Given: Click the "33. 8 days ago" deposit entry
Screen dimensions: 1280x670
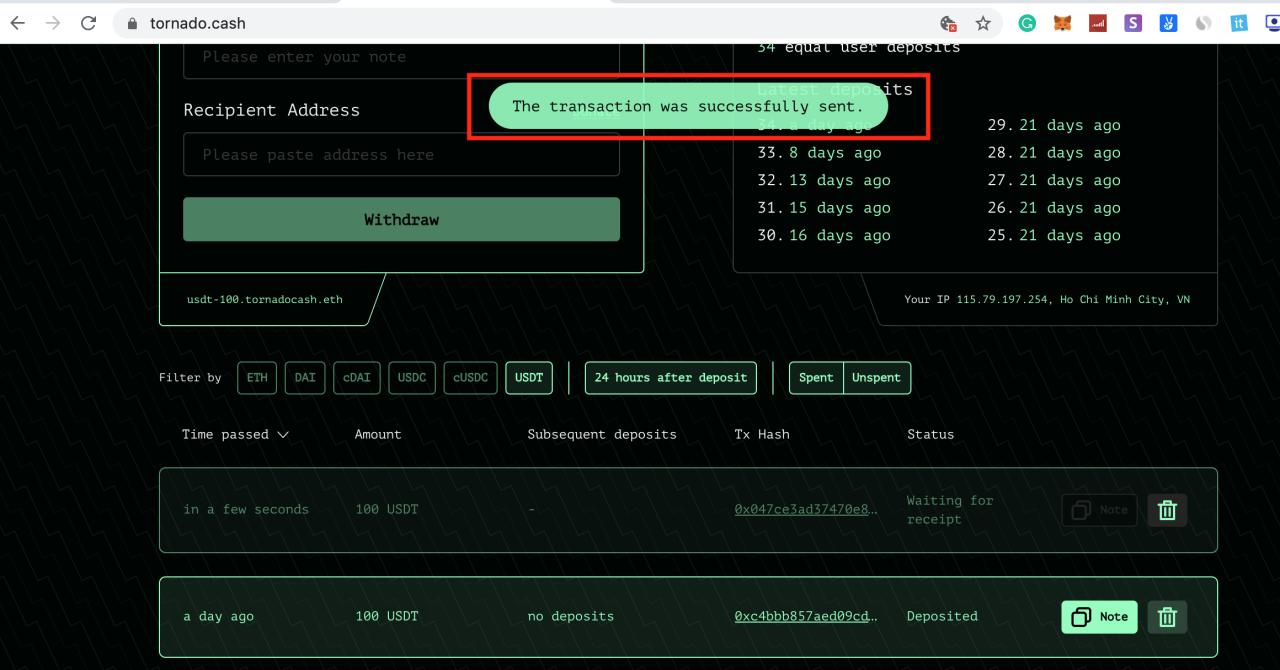Looking at the screenshot, I should [x=819, y=153].
